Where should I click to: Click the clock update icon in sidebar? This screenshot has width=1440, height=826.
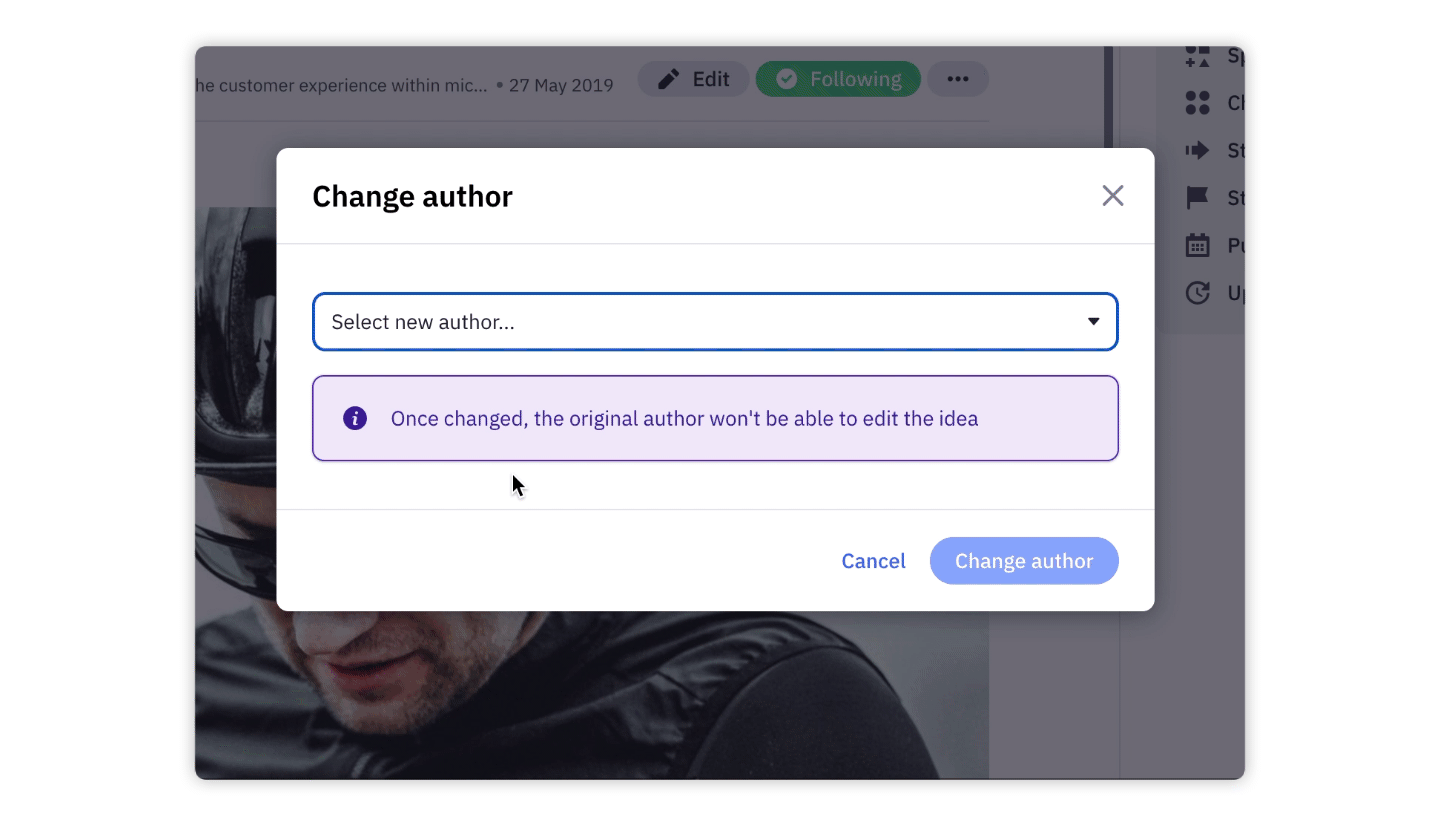(x=1197, y=292)
